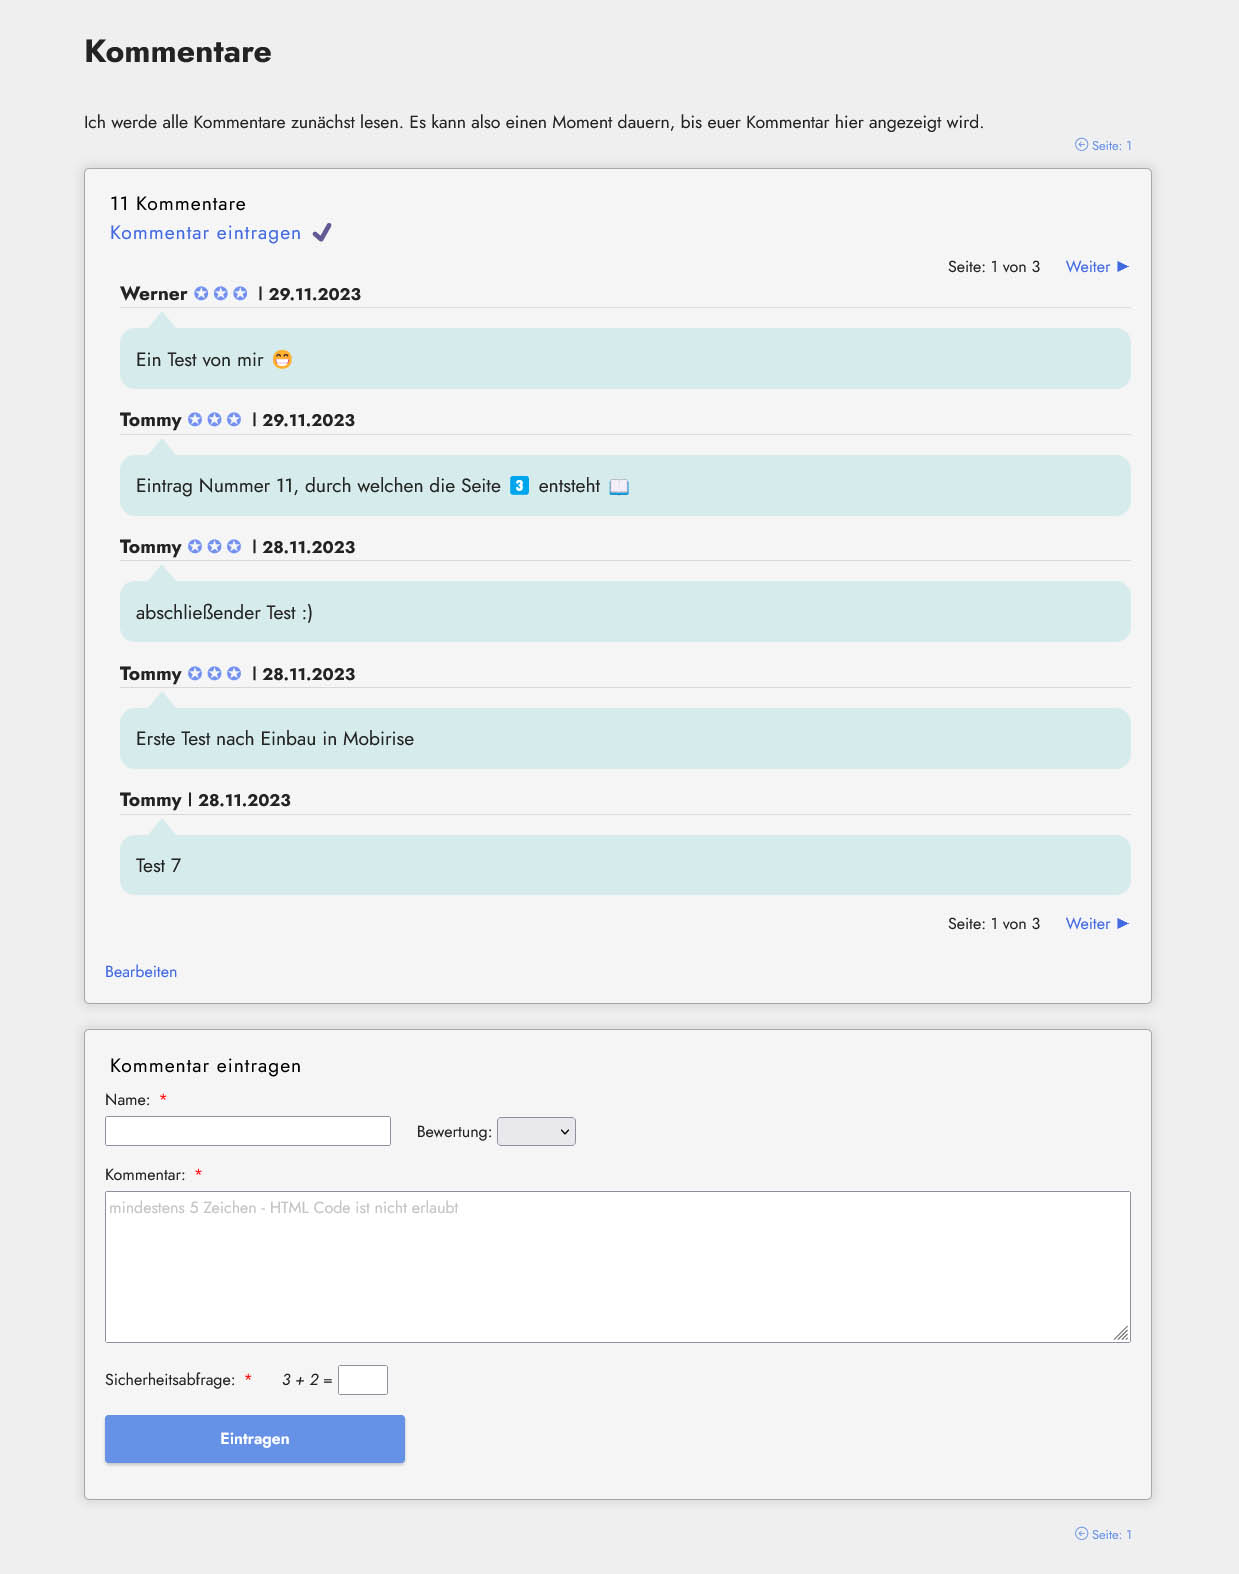
Task: Open the Bewertung dropdown
Action: (x=536, y=1132)
